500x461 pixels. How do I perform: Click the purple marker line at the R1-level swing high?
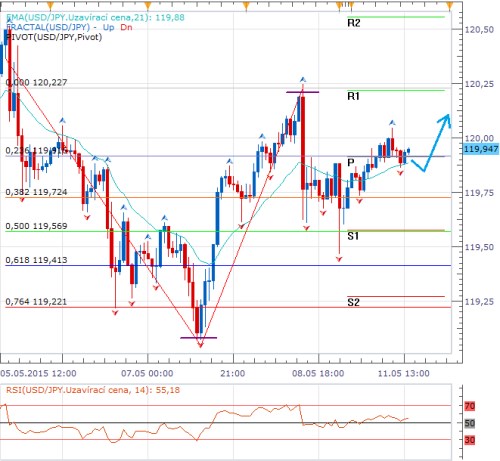pyautogui.click(x=303, y=92)
